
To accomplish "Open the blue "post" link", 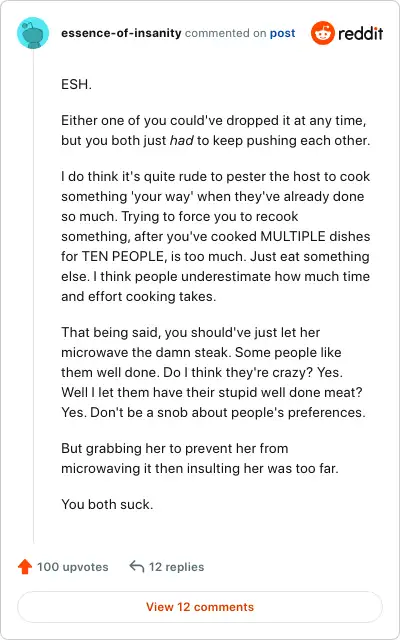I will click(282, 33).
